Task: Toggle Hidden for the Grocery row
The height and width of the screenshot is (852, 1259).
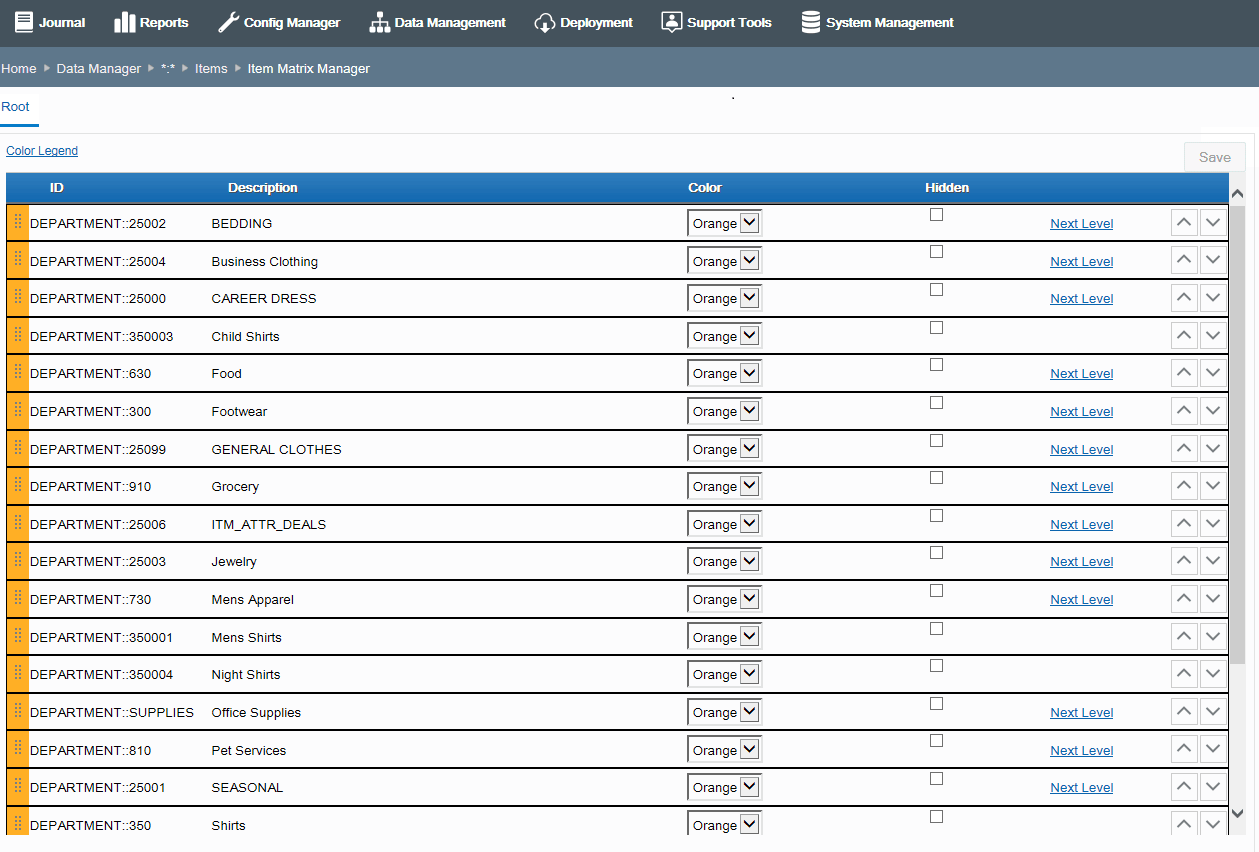Action: [x=936, y=477]
